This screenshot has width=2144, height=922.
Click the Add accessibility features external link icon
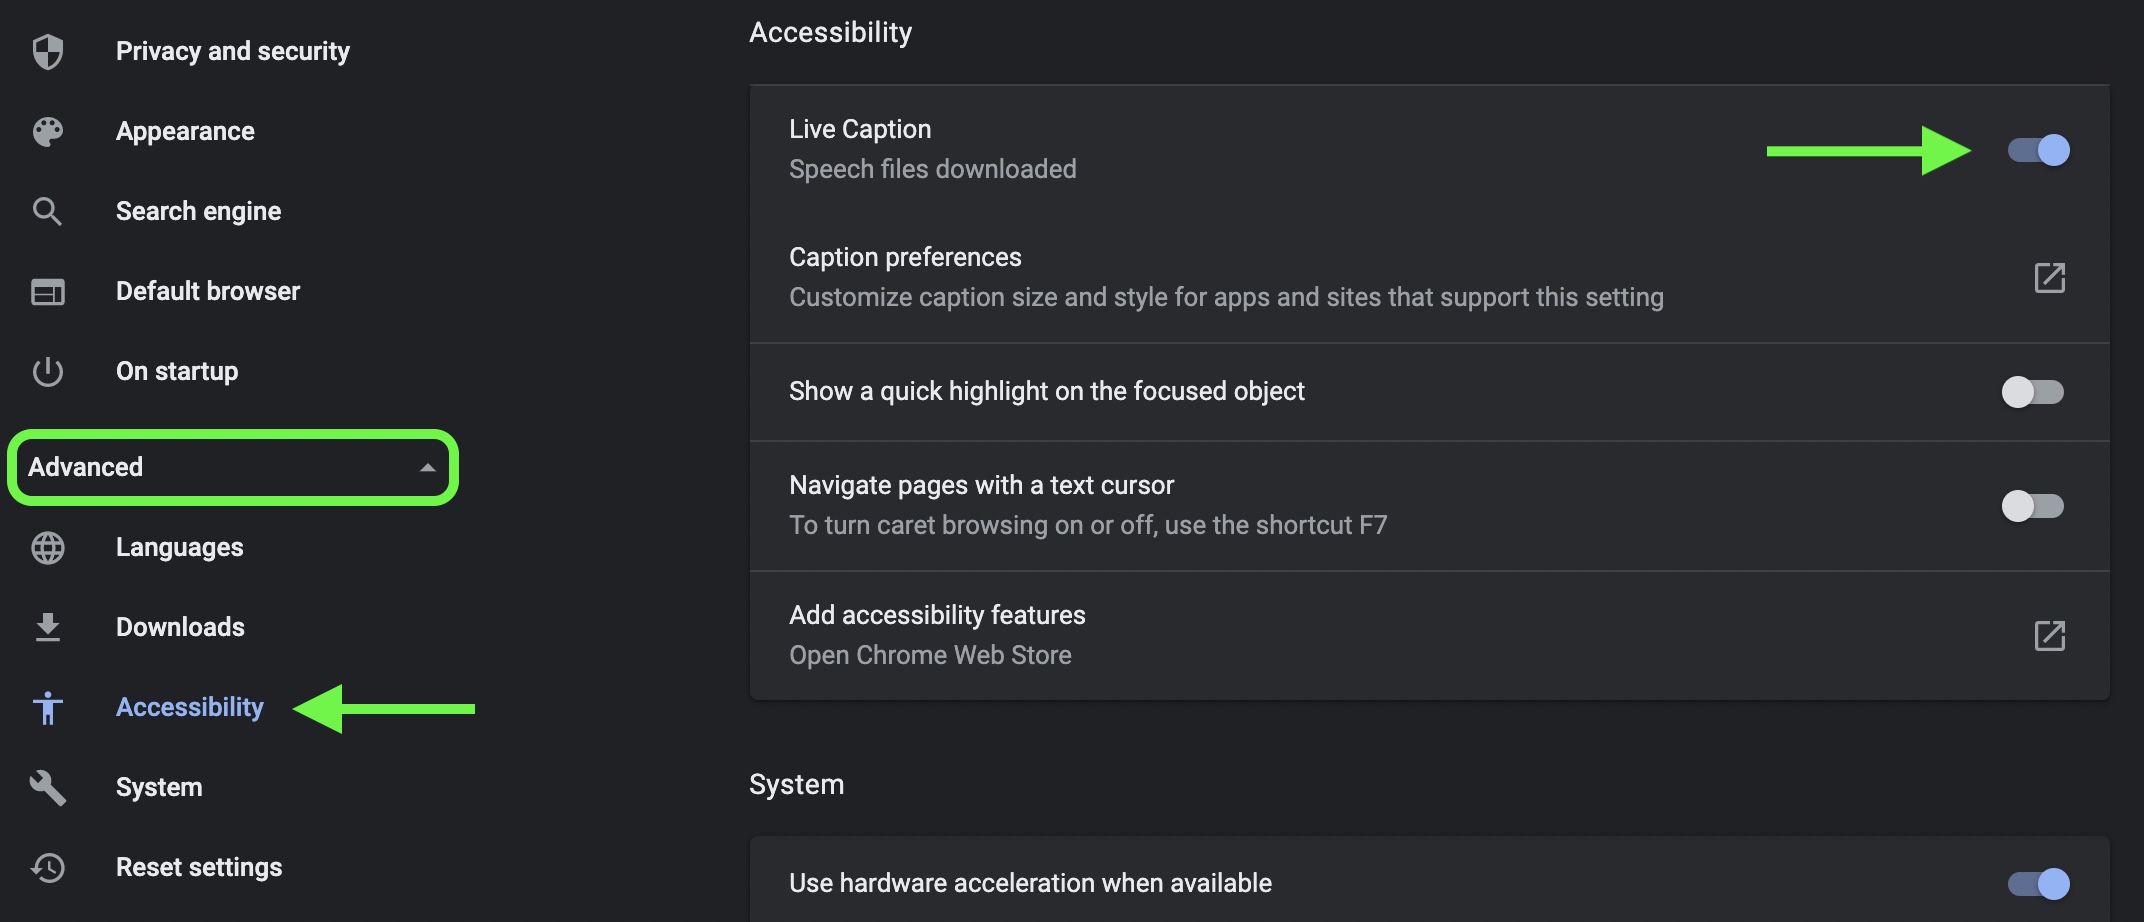[x=2048, y=634]
